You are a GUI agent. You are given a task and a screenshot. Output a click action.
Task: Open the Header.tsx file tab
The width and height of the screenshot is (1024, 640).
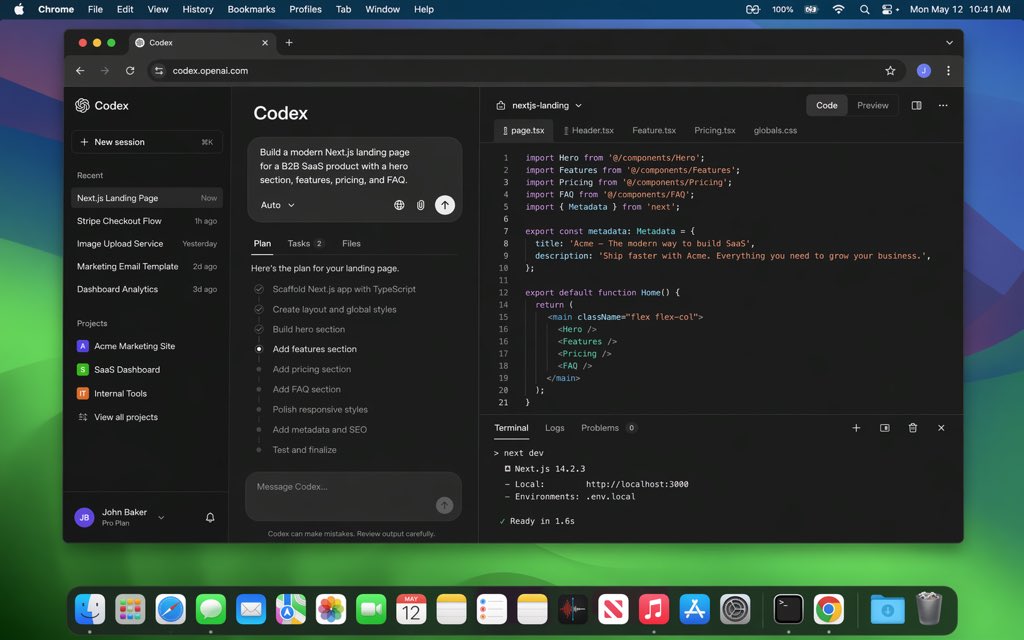tap(588, 131)
